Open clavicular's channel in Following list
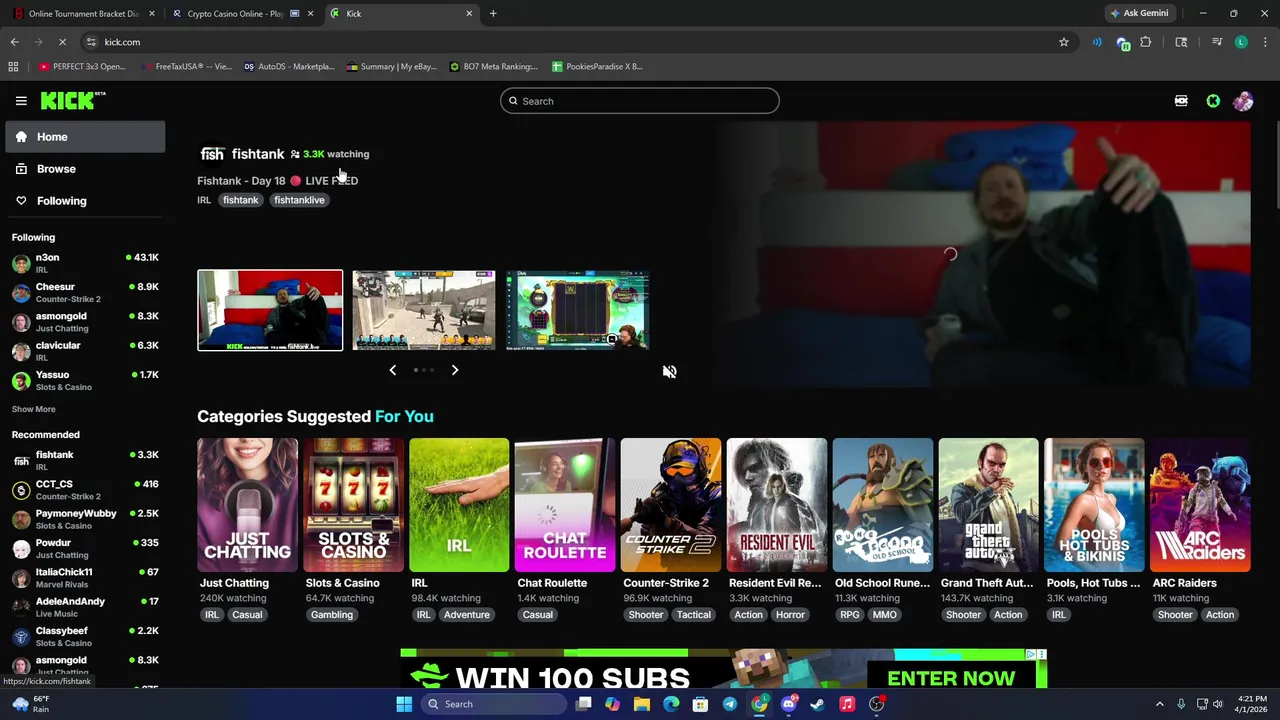 [85, 351]
